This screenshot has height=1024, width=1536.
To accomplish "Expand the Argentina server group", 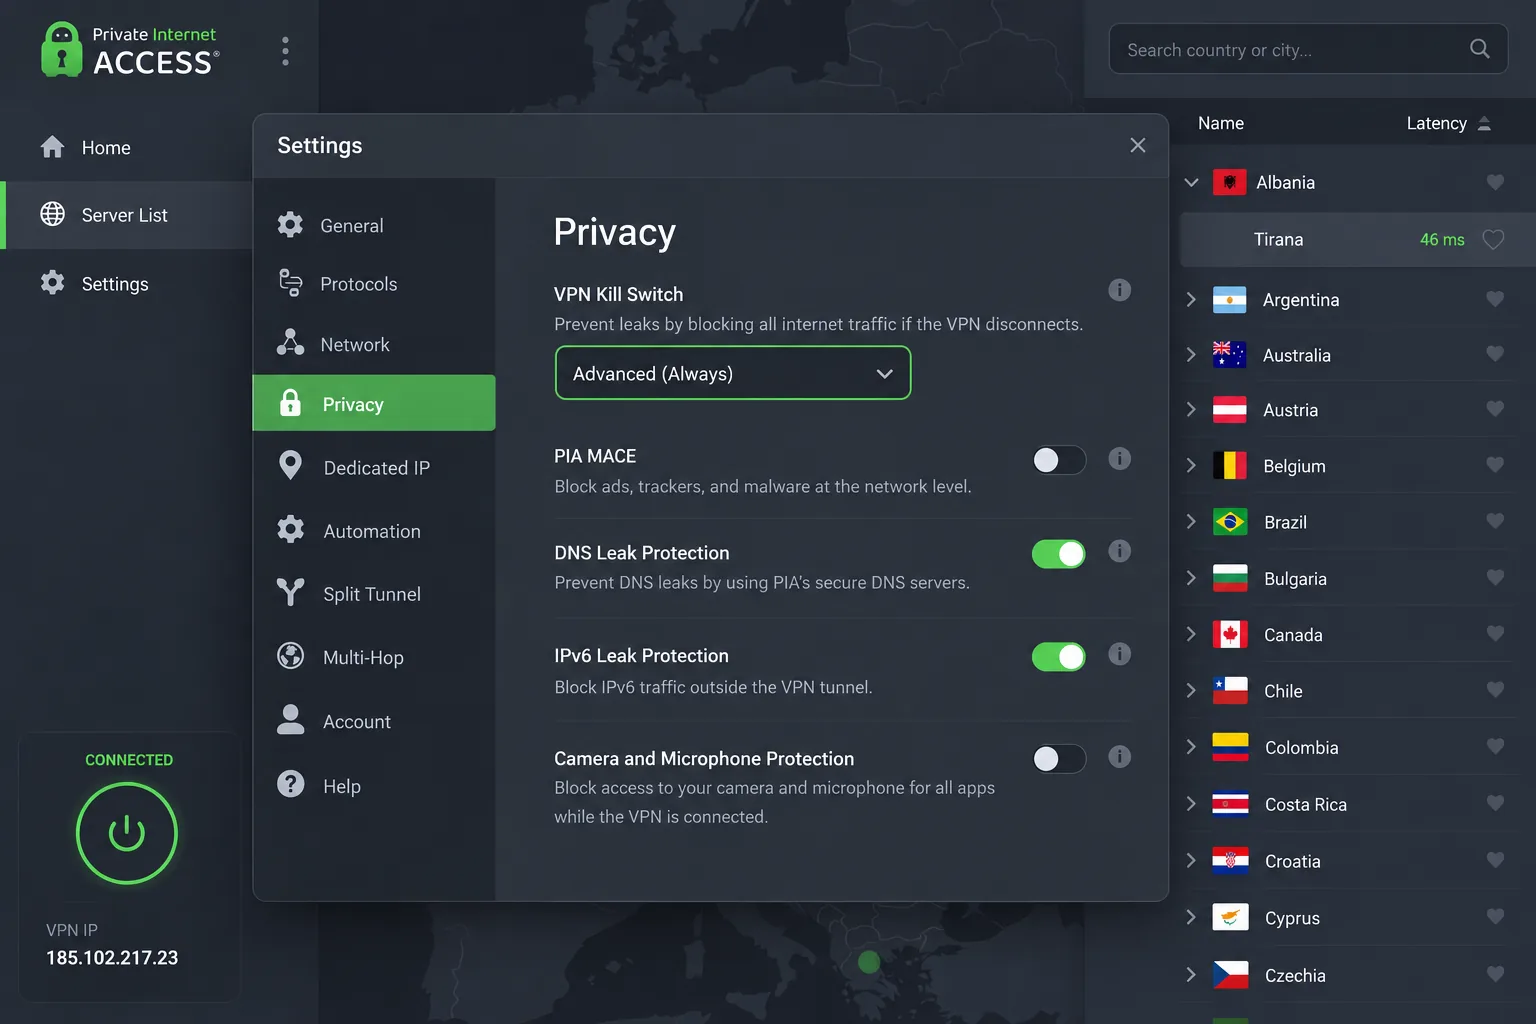I will click(x=1191, y=299).
